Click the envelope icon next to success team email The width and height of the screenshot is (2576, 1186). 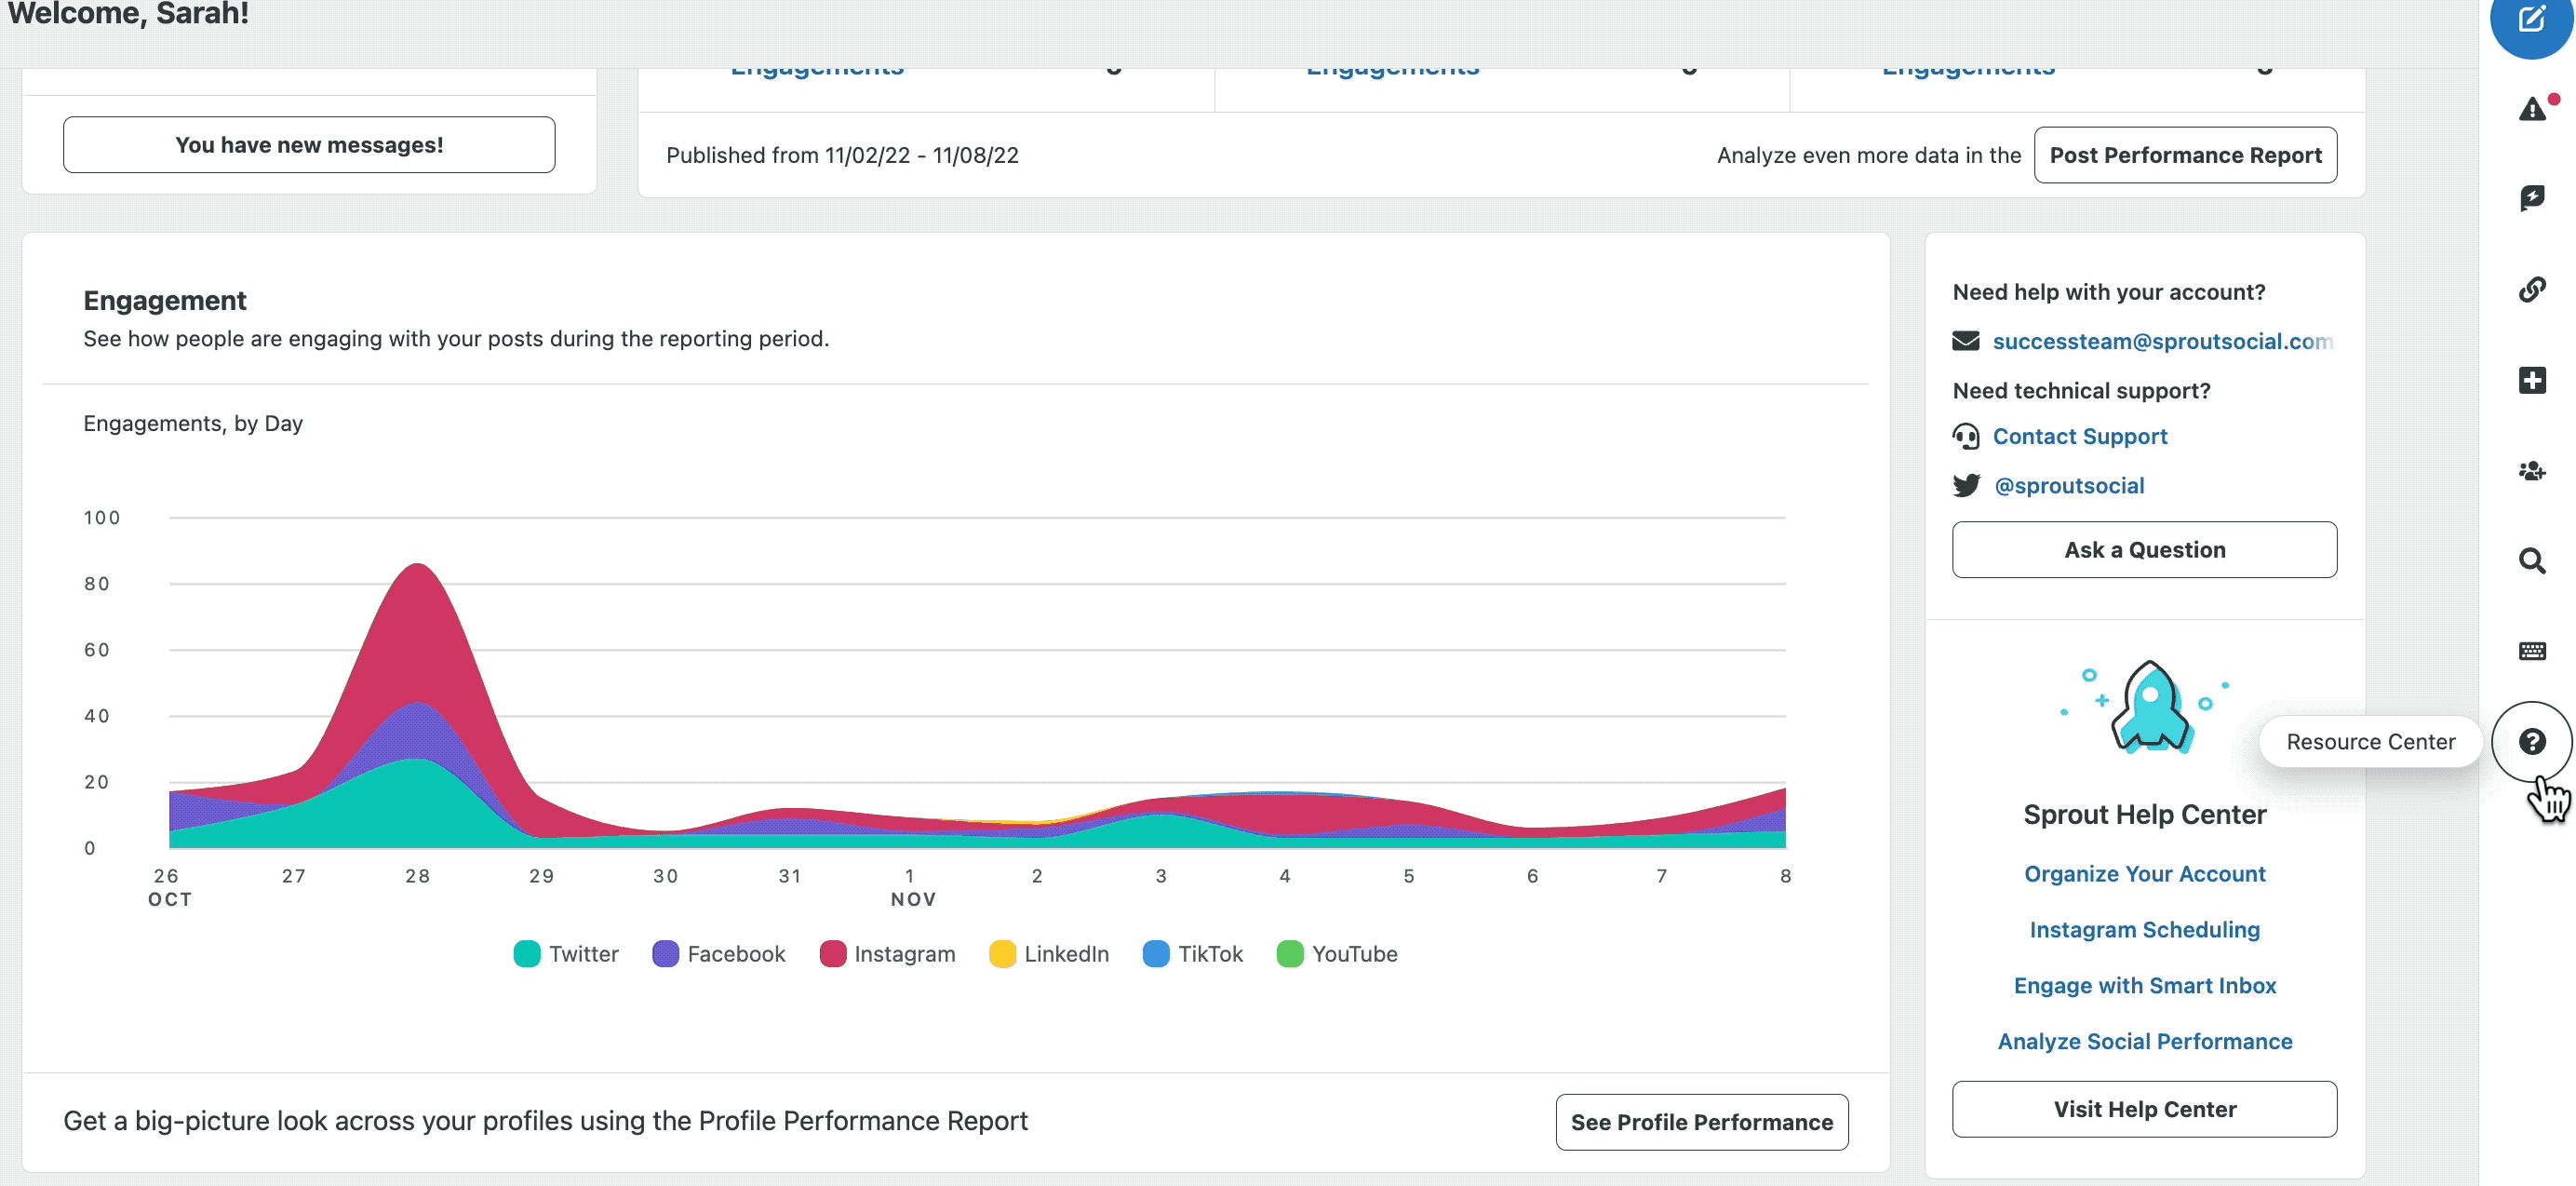[x=1966, y=341]
